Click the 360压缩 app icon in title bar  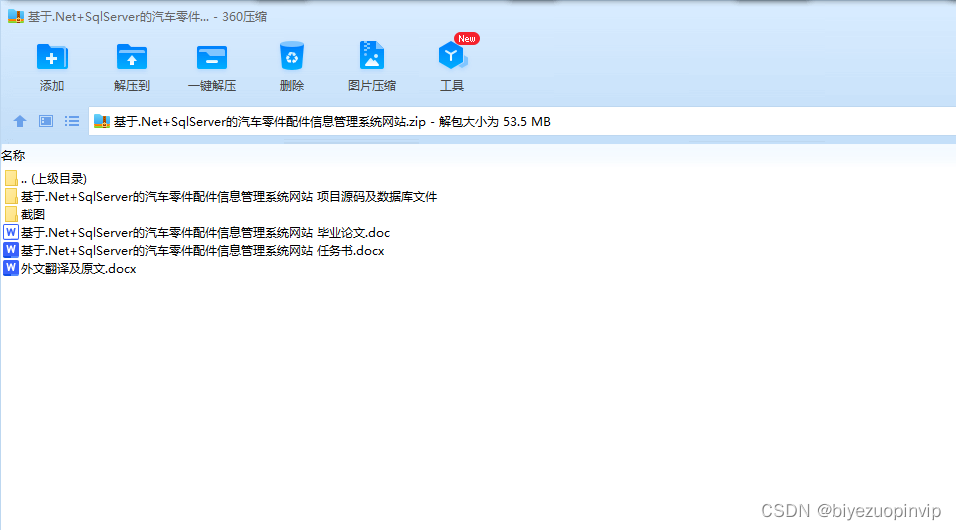click(x=16, y=16)
